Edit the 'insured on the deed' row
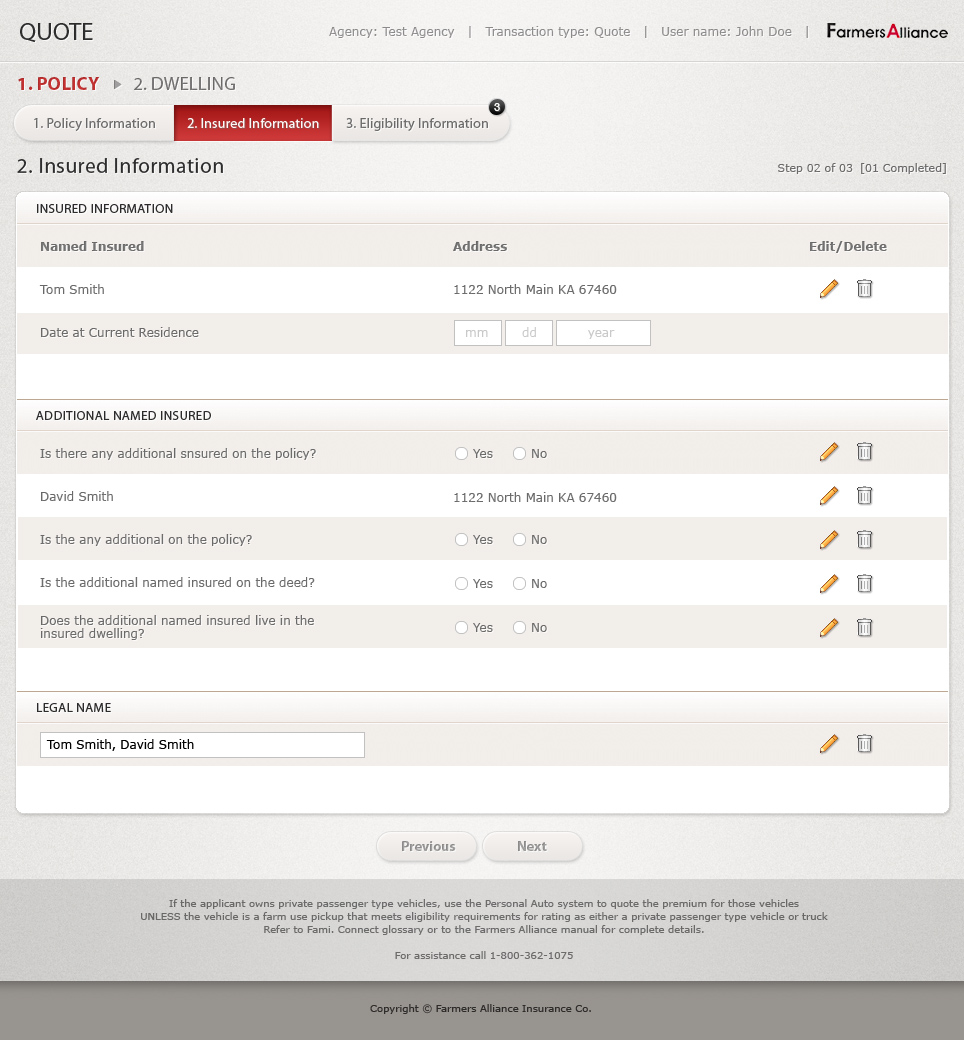 click(829, 583)
